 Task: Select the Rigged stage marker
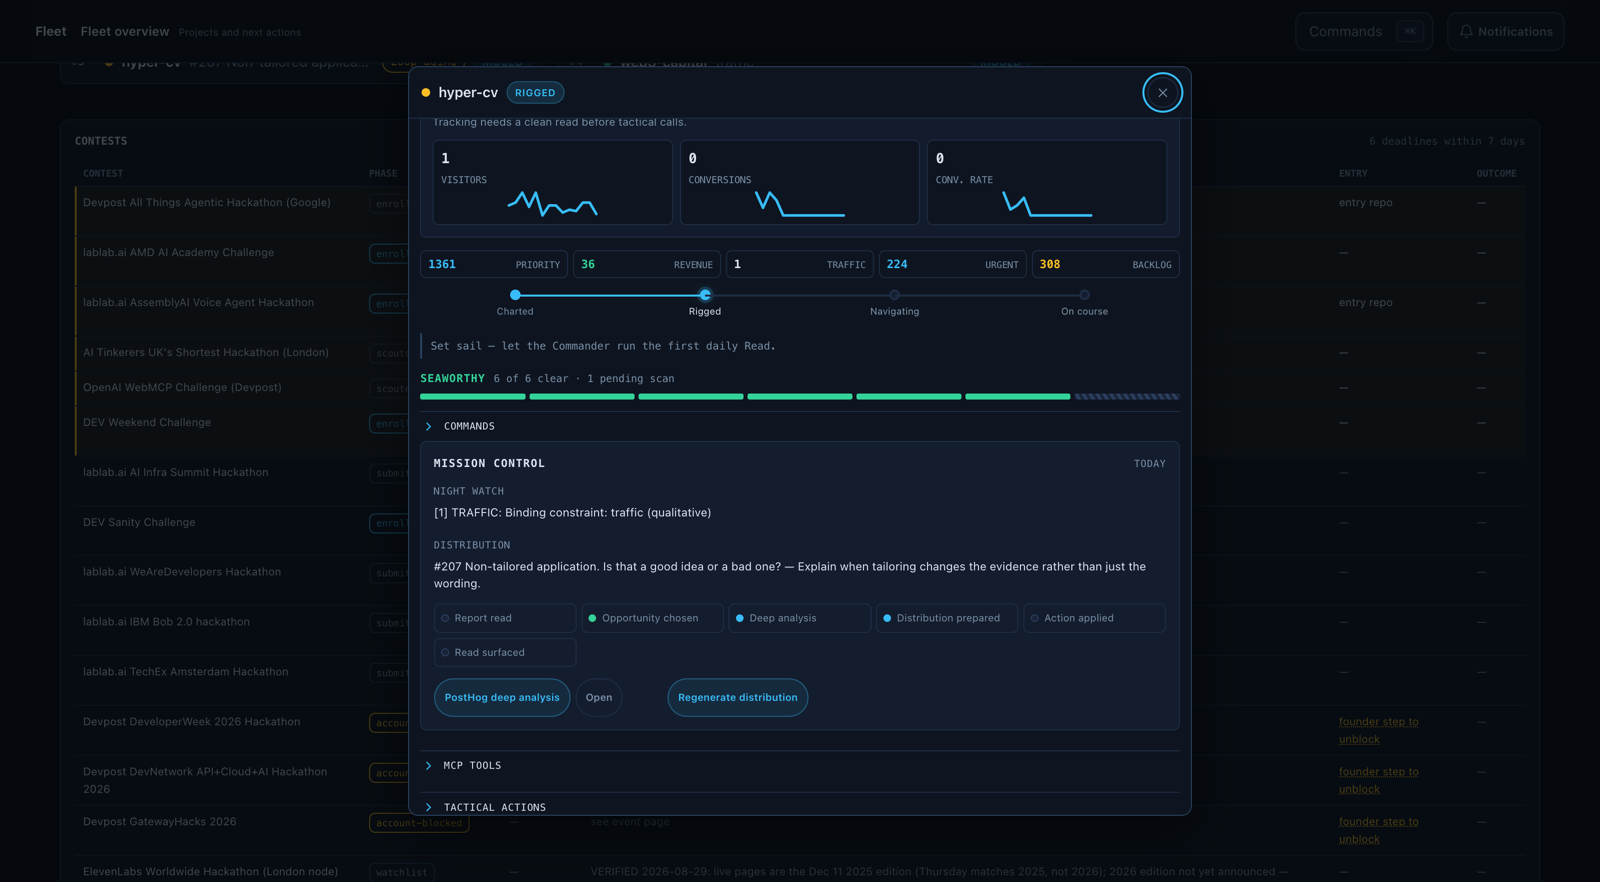[705, 295]
